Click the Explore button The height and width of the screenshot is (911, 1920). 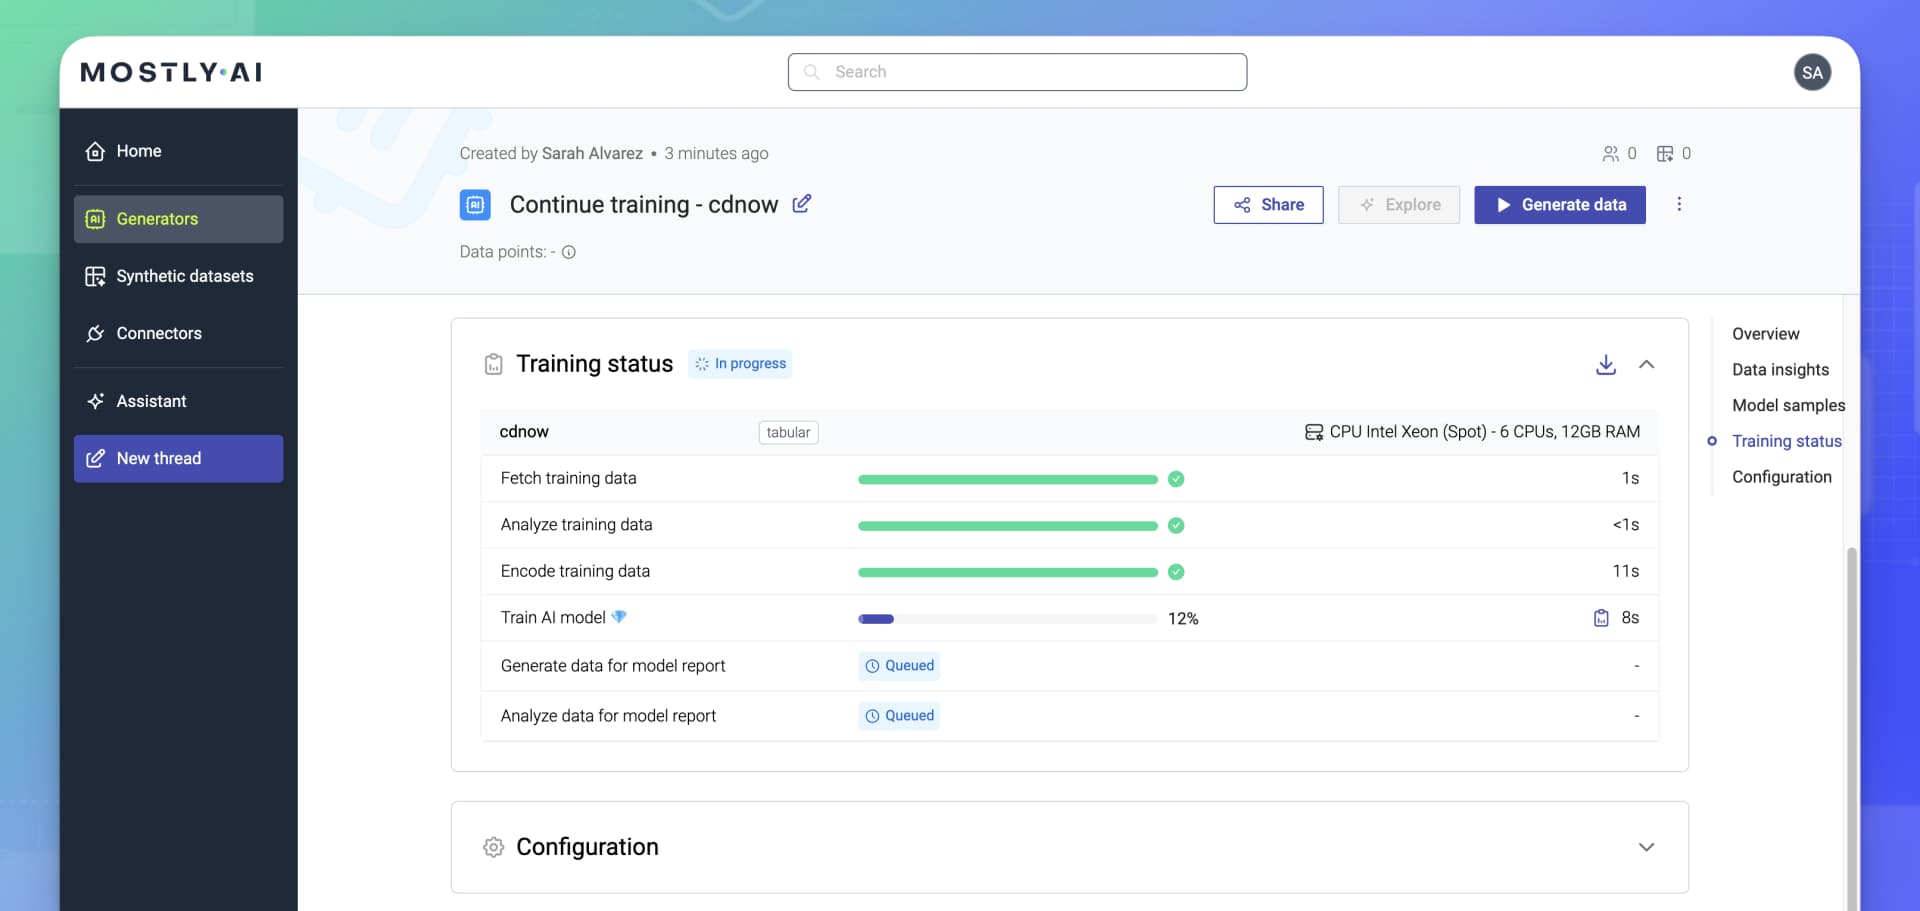click(1399, 205)
